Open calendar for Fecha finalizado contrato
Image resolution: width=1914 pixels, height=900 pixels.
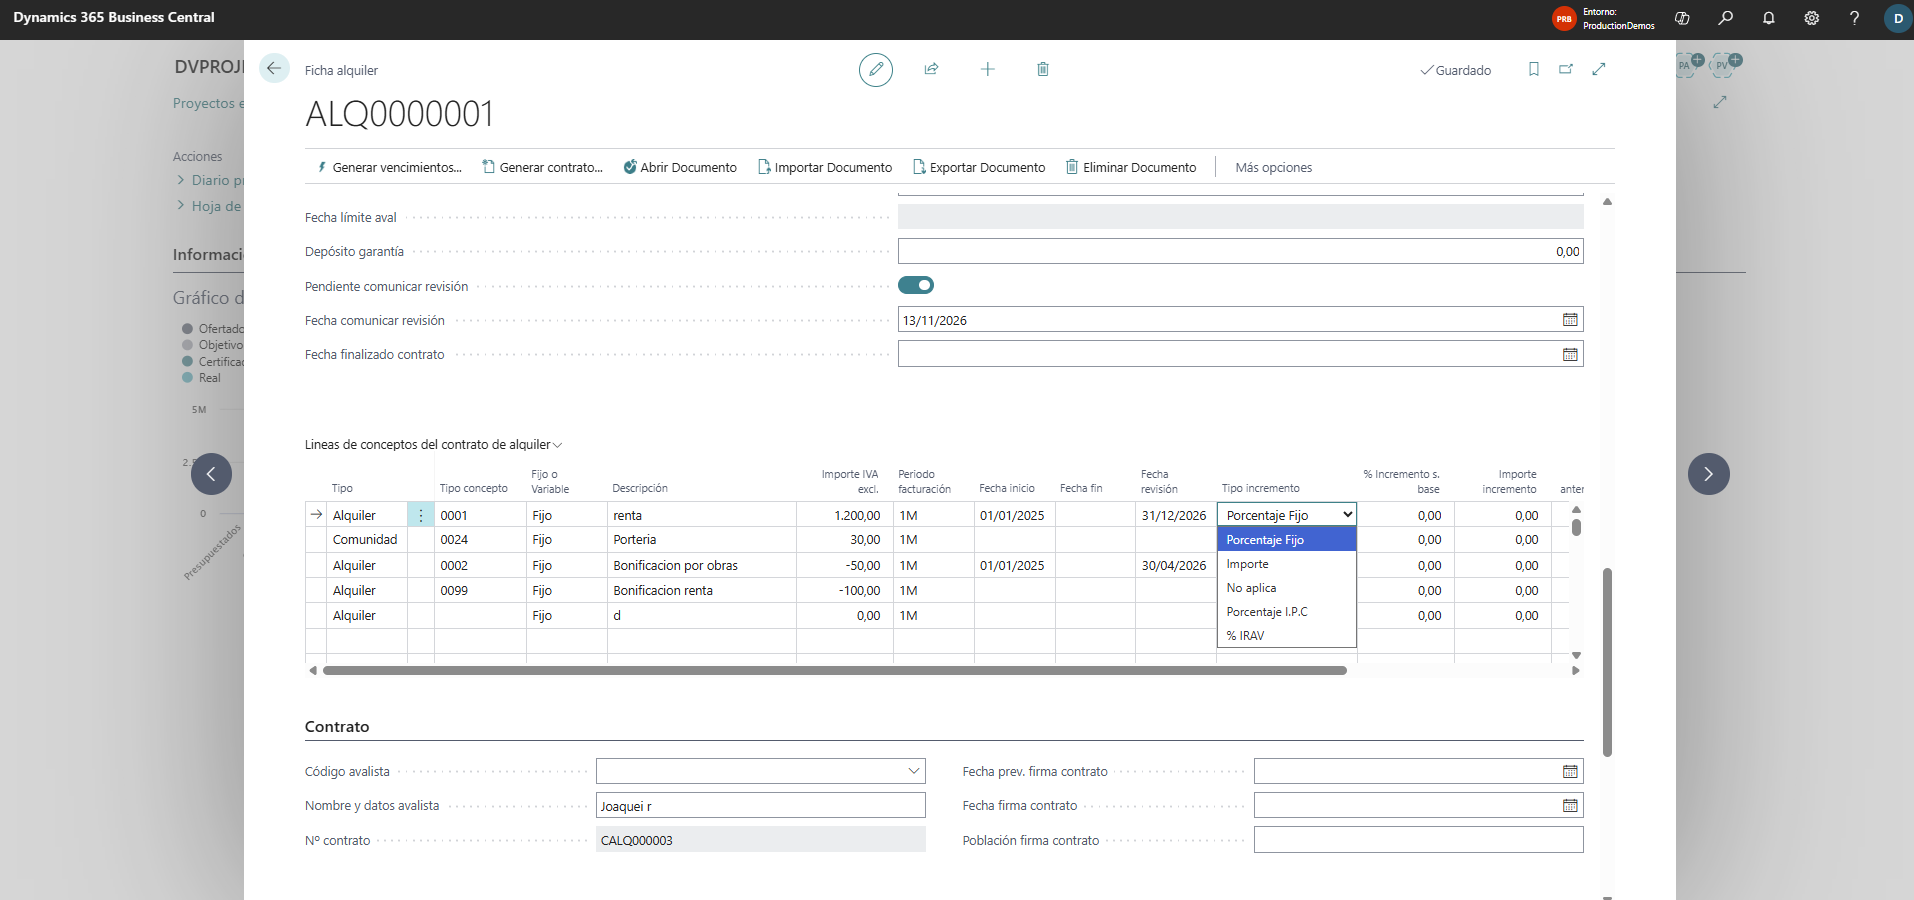1570,354
